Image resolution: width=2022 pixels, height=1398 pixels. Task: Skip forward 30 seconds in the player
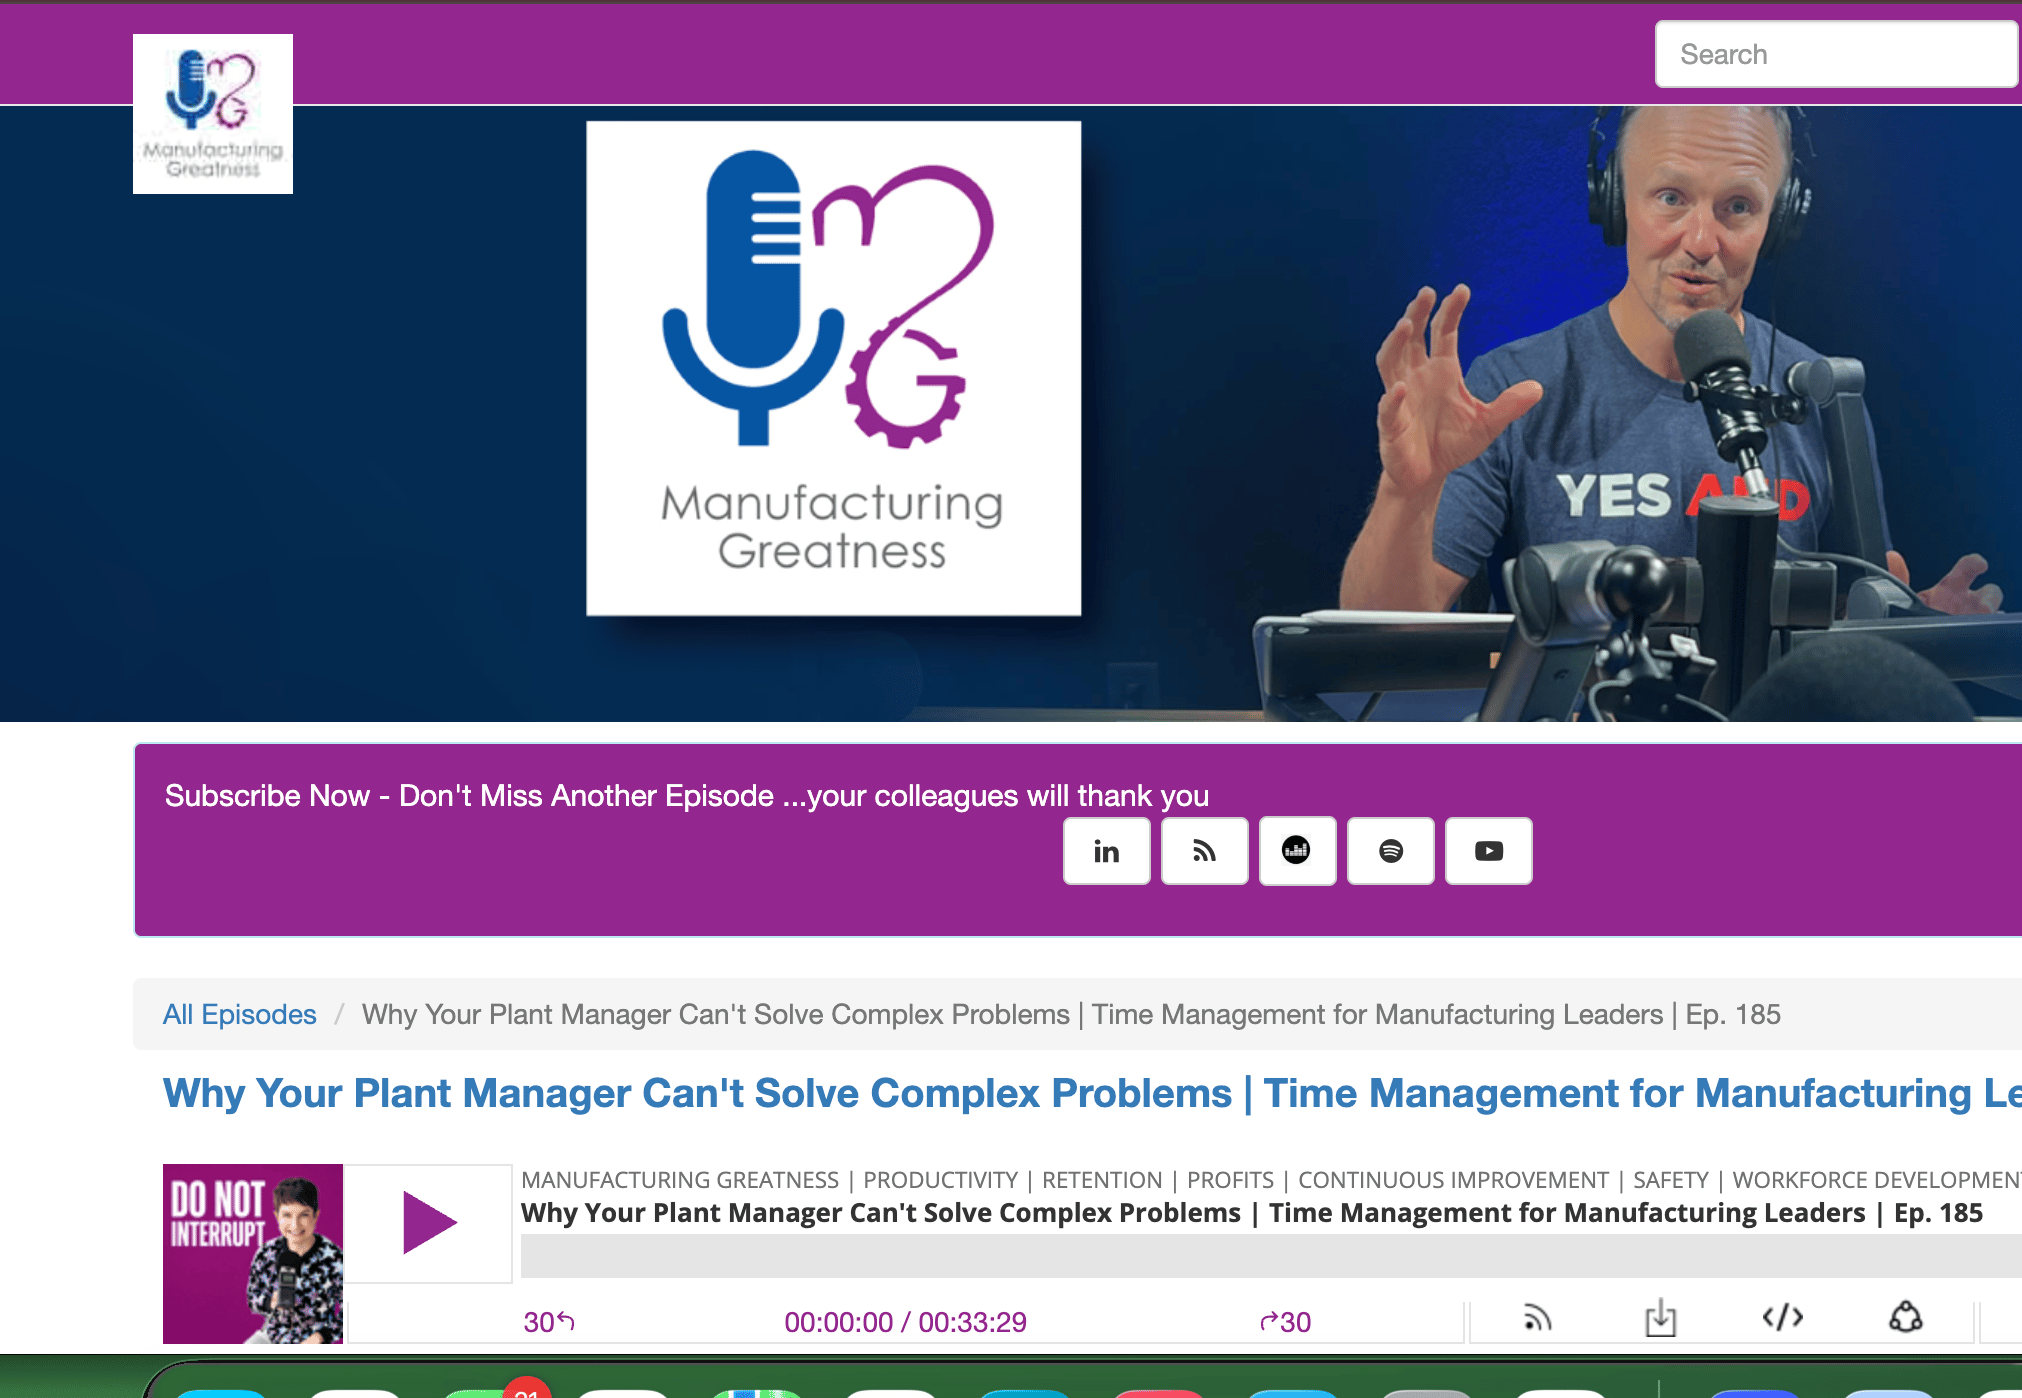tap(1286, 1322)
